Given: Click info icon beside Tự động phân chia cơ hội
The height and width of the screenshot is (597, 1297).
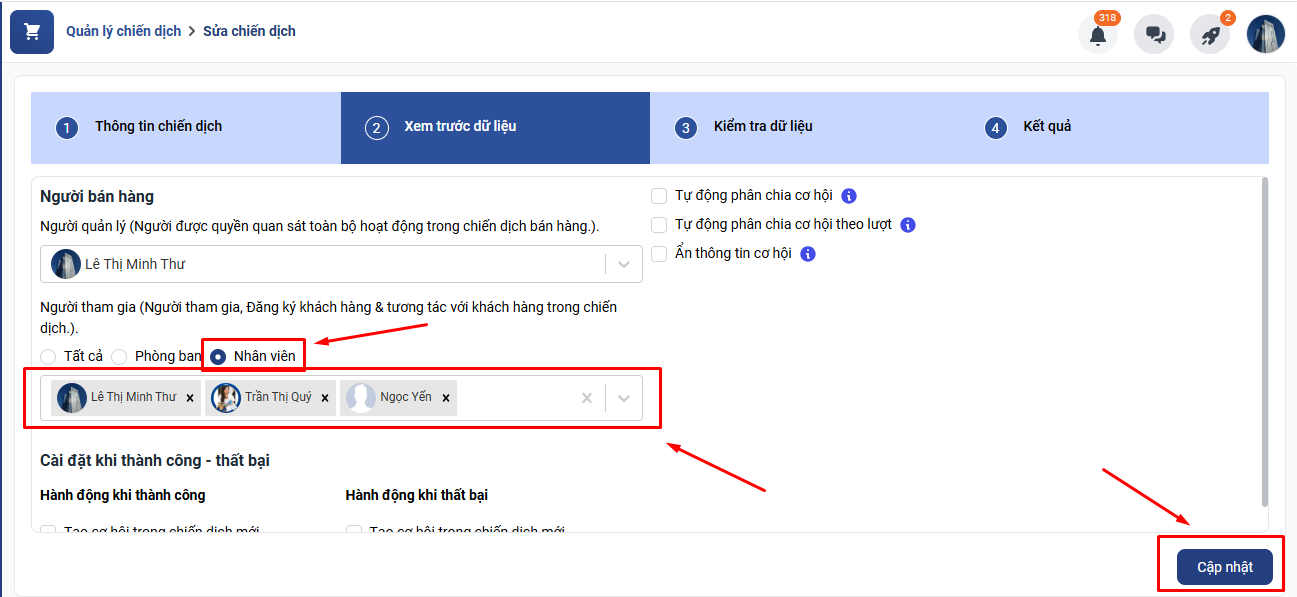Looking at the screenshot, I should (x=849, y=196).
